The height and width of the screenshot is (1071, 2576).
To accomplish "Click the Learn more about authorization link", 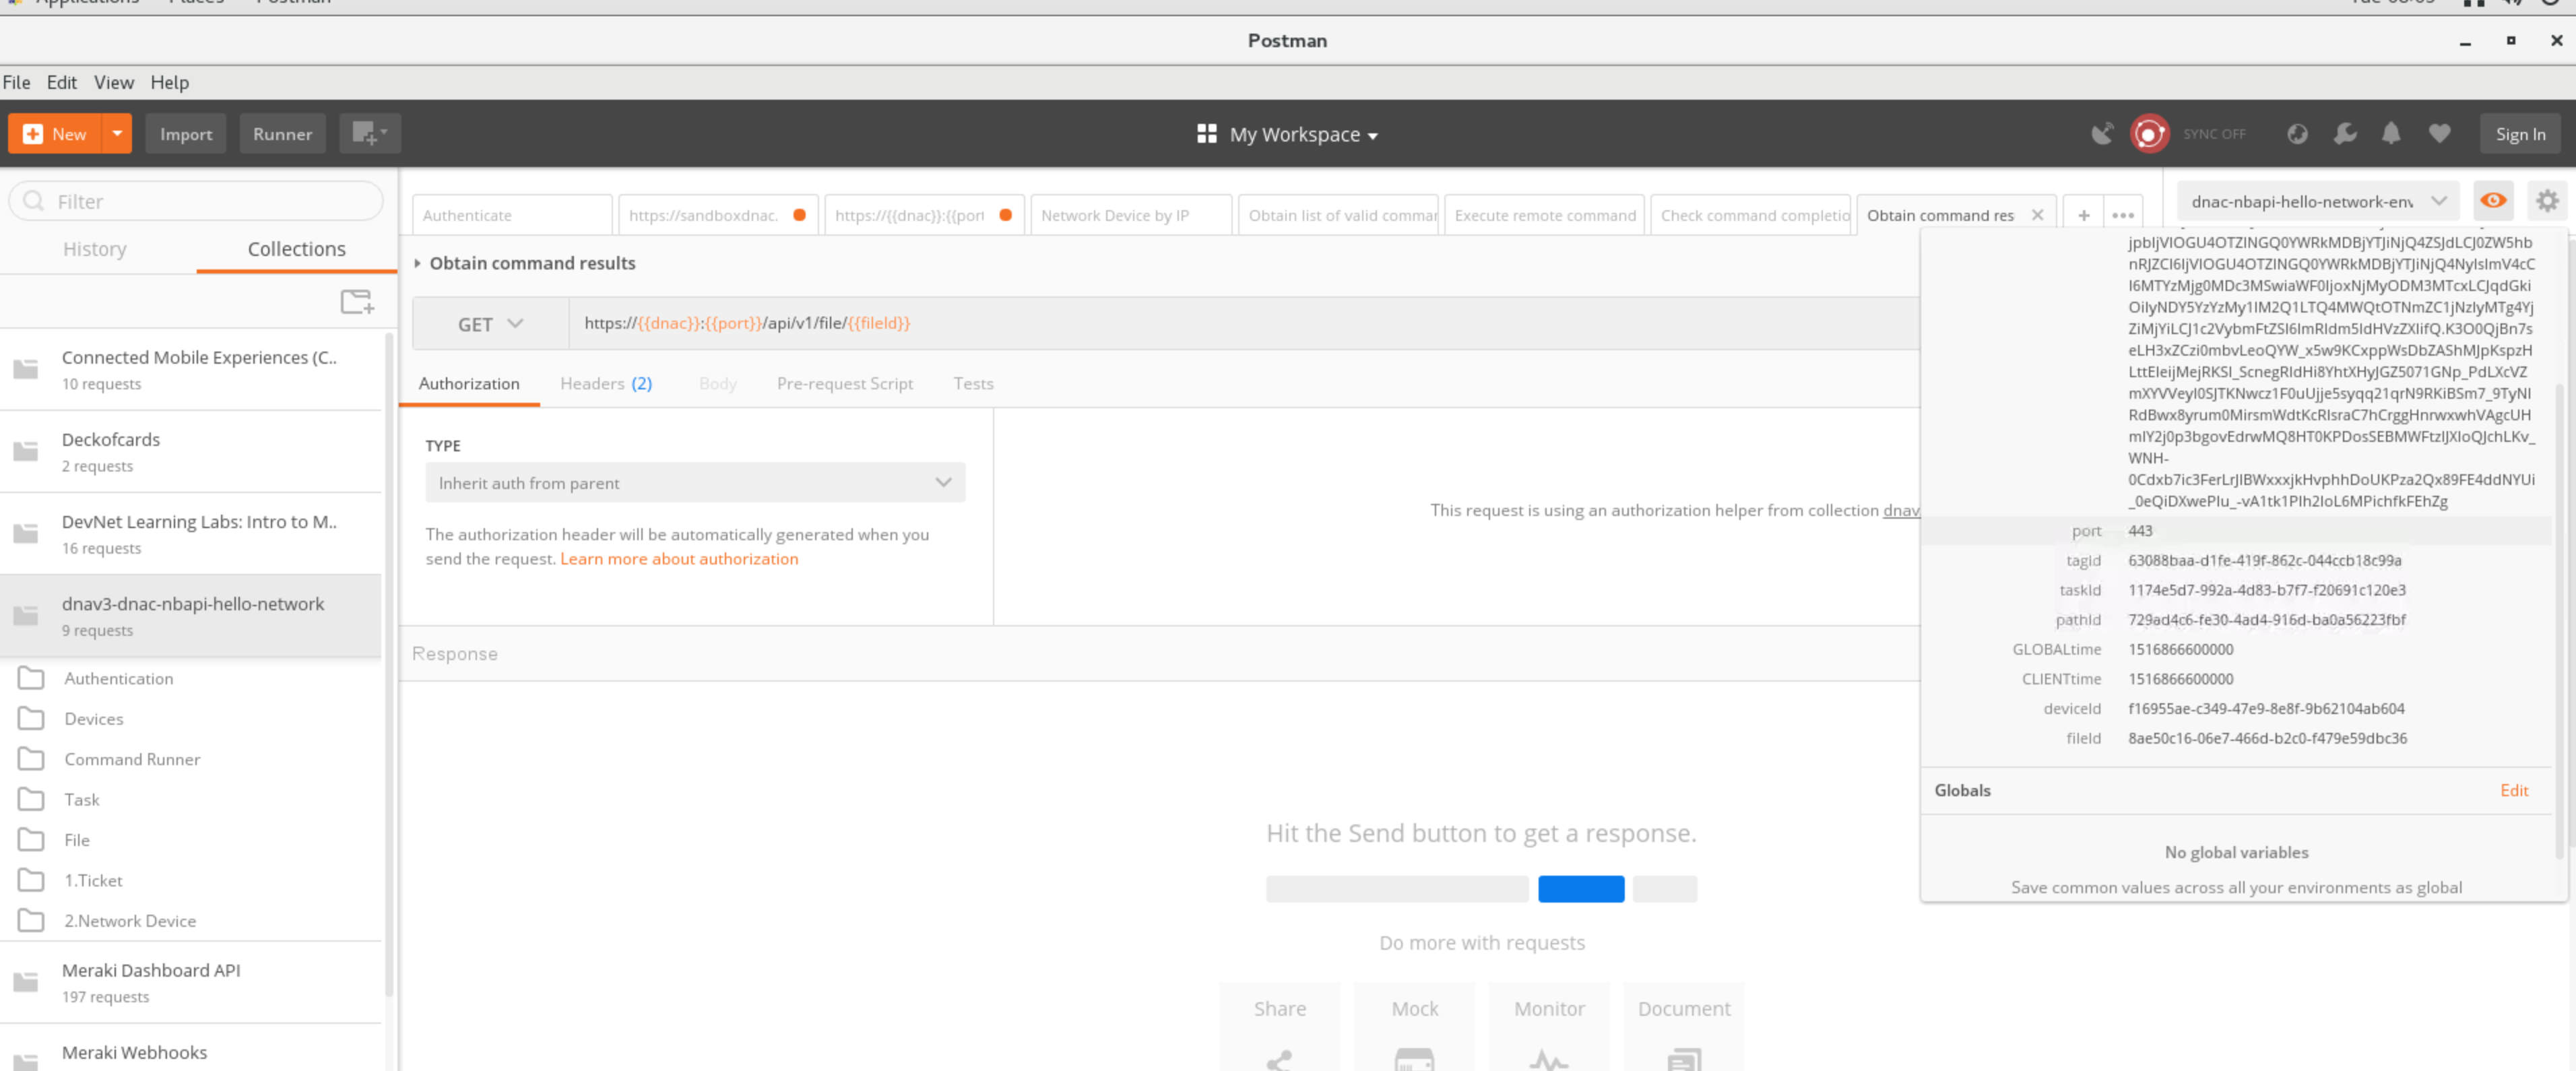I will [x=679, y=558].
